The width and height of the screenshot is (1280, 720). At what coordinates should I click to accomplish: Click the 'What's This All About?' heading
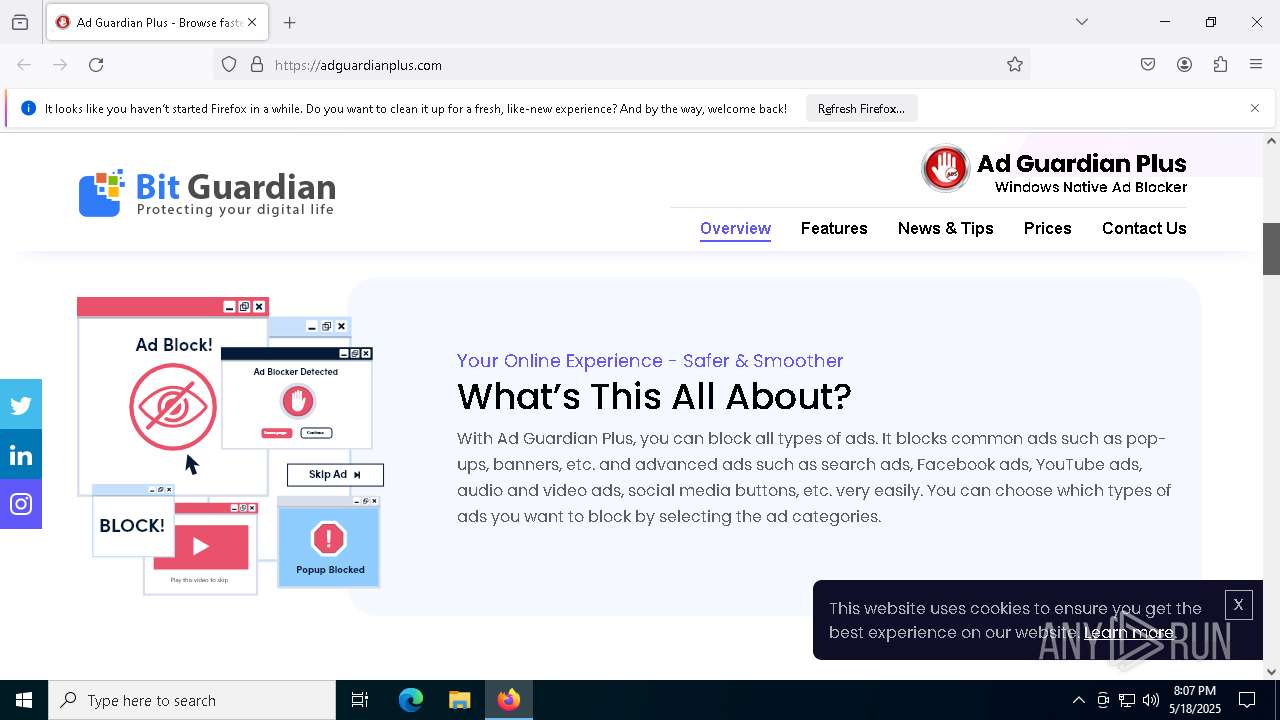click(x=654, y=397)
